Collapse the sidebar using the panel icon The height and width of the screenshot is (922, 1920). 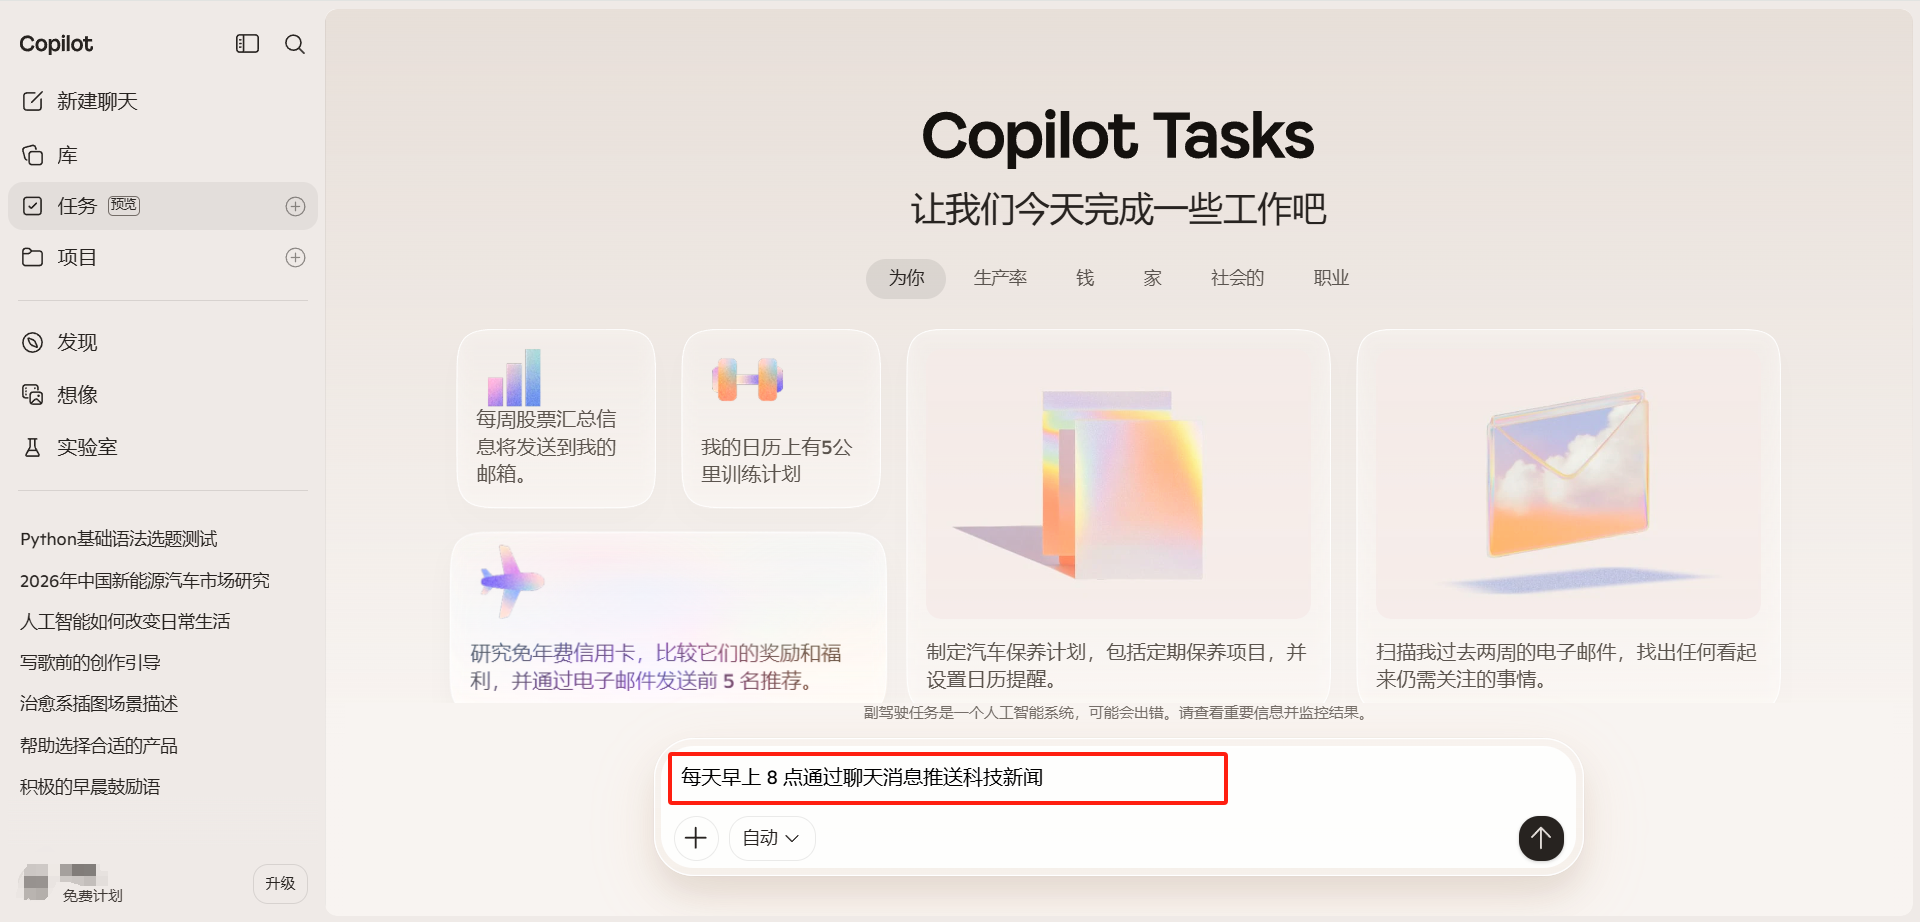tap(247, 44)
